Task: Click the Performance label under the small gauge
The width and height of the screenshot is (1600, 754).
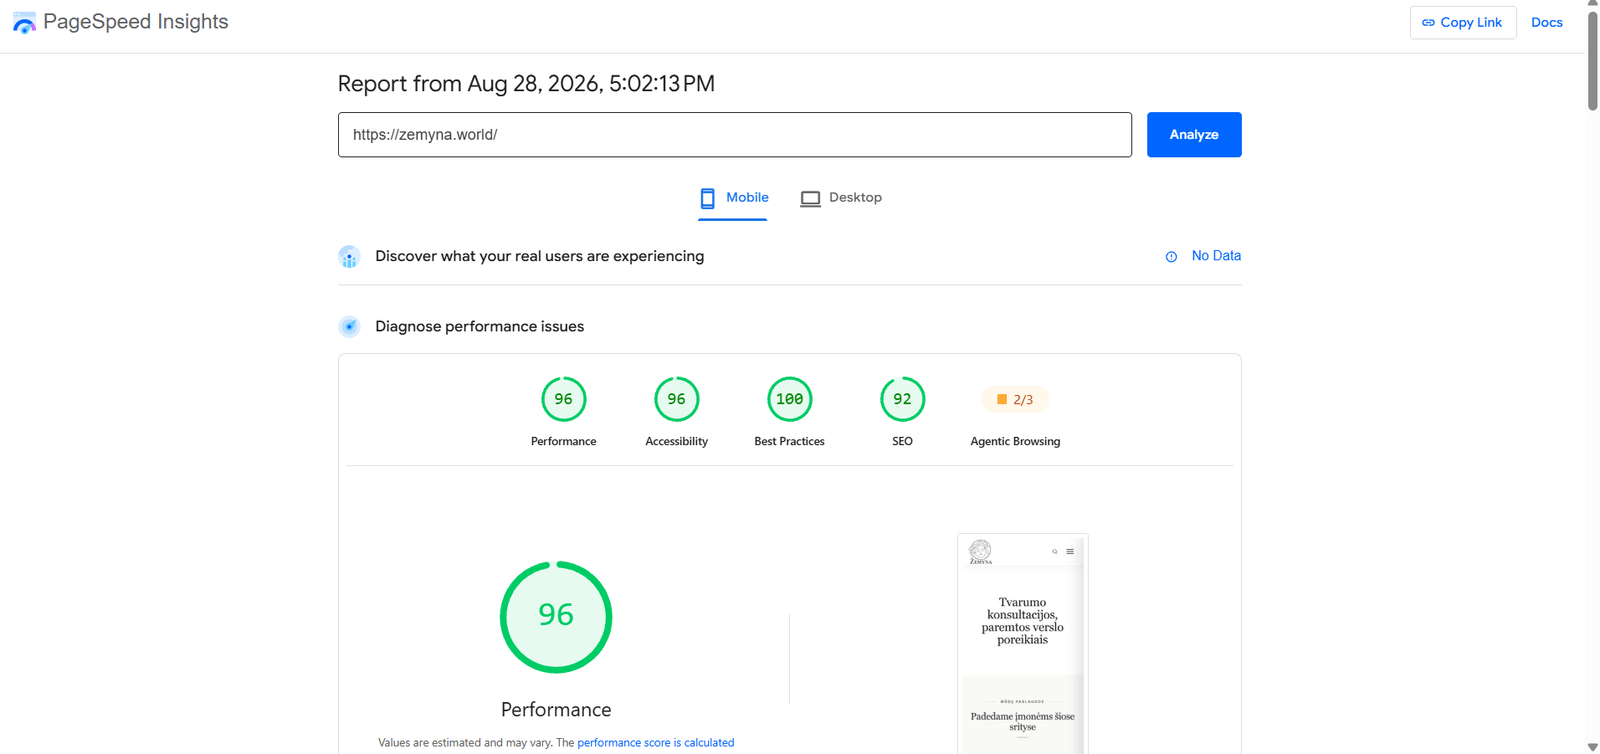Action: (x=563, y=441)
